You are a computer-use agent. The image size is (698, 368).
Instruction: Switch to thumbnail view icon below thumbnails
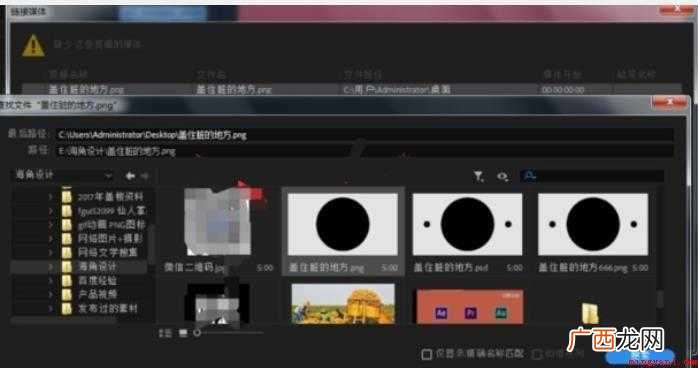coord(183,333)
